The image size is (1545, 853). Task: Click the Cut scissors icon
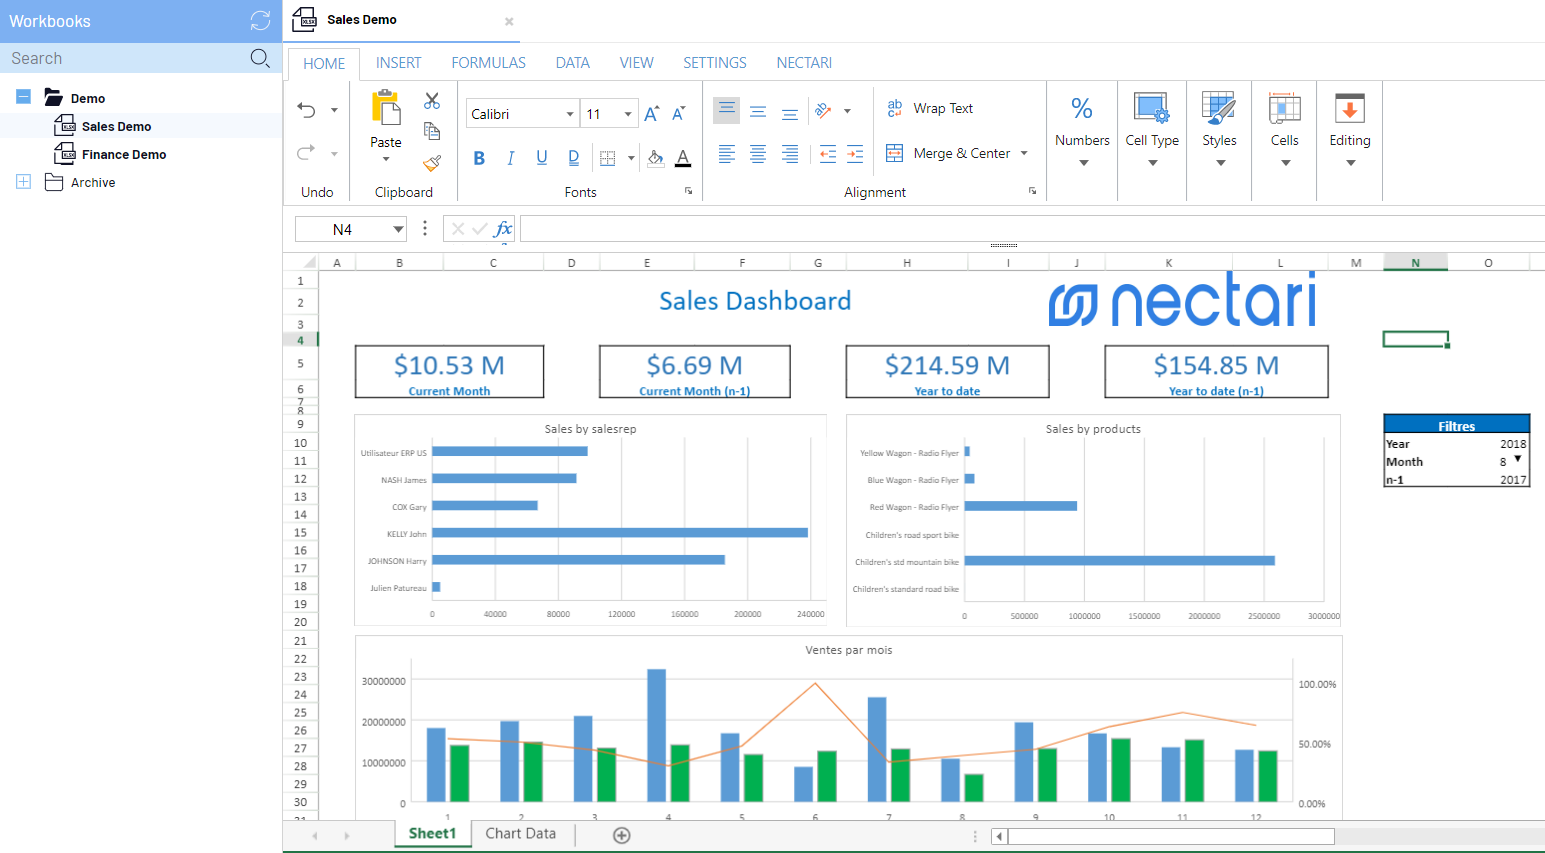pyautogui.click(x=432, y=101)
